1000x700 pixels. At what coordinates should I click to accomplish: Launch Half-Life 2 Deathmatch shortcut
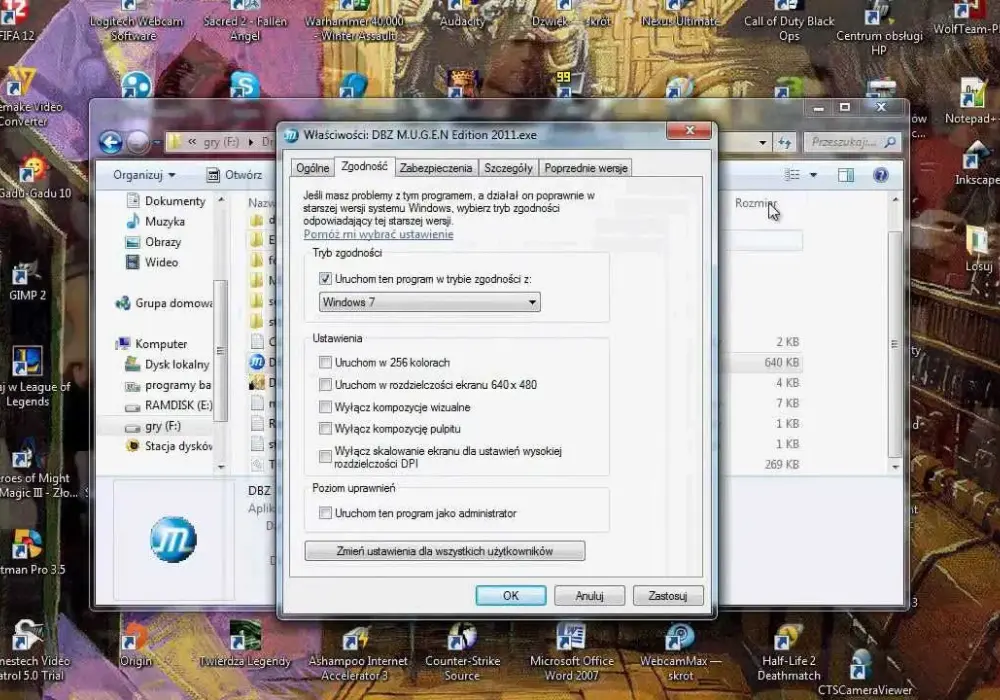[789, 653]
